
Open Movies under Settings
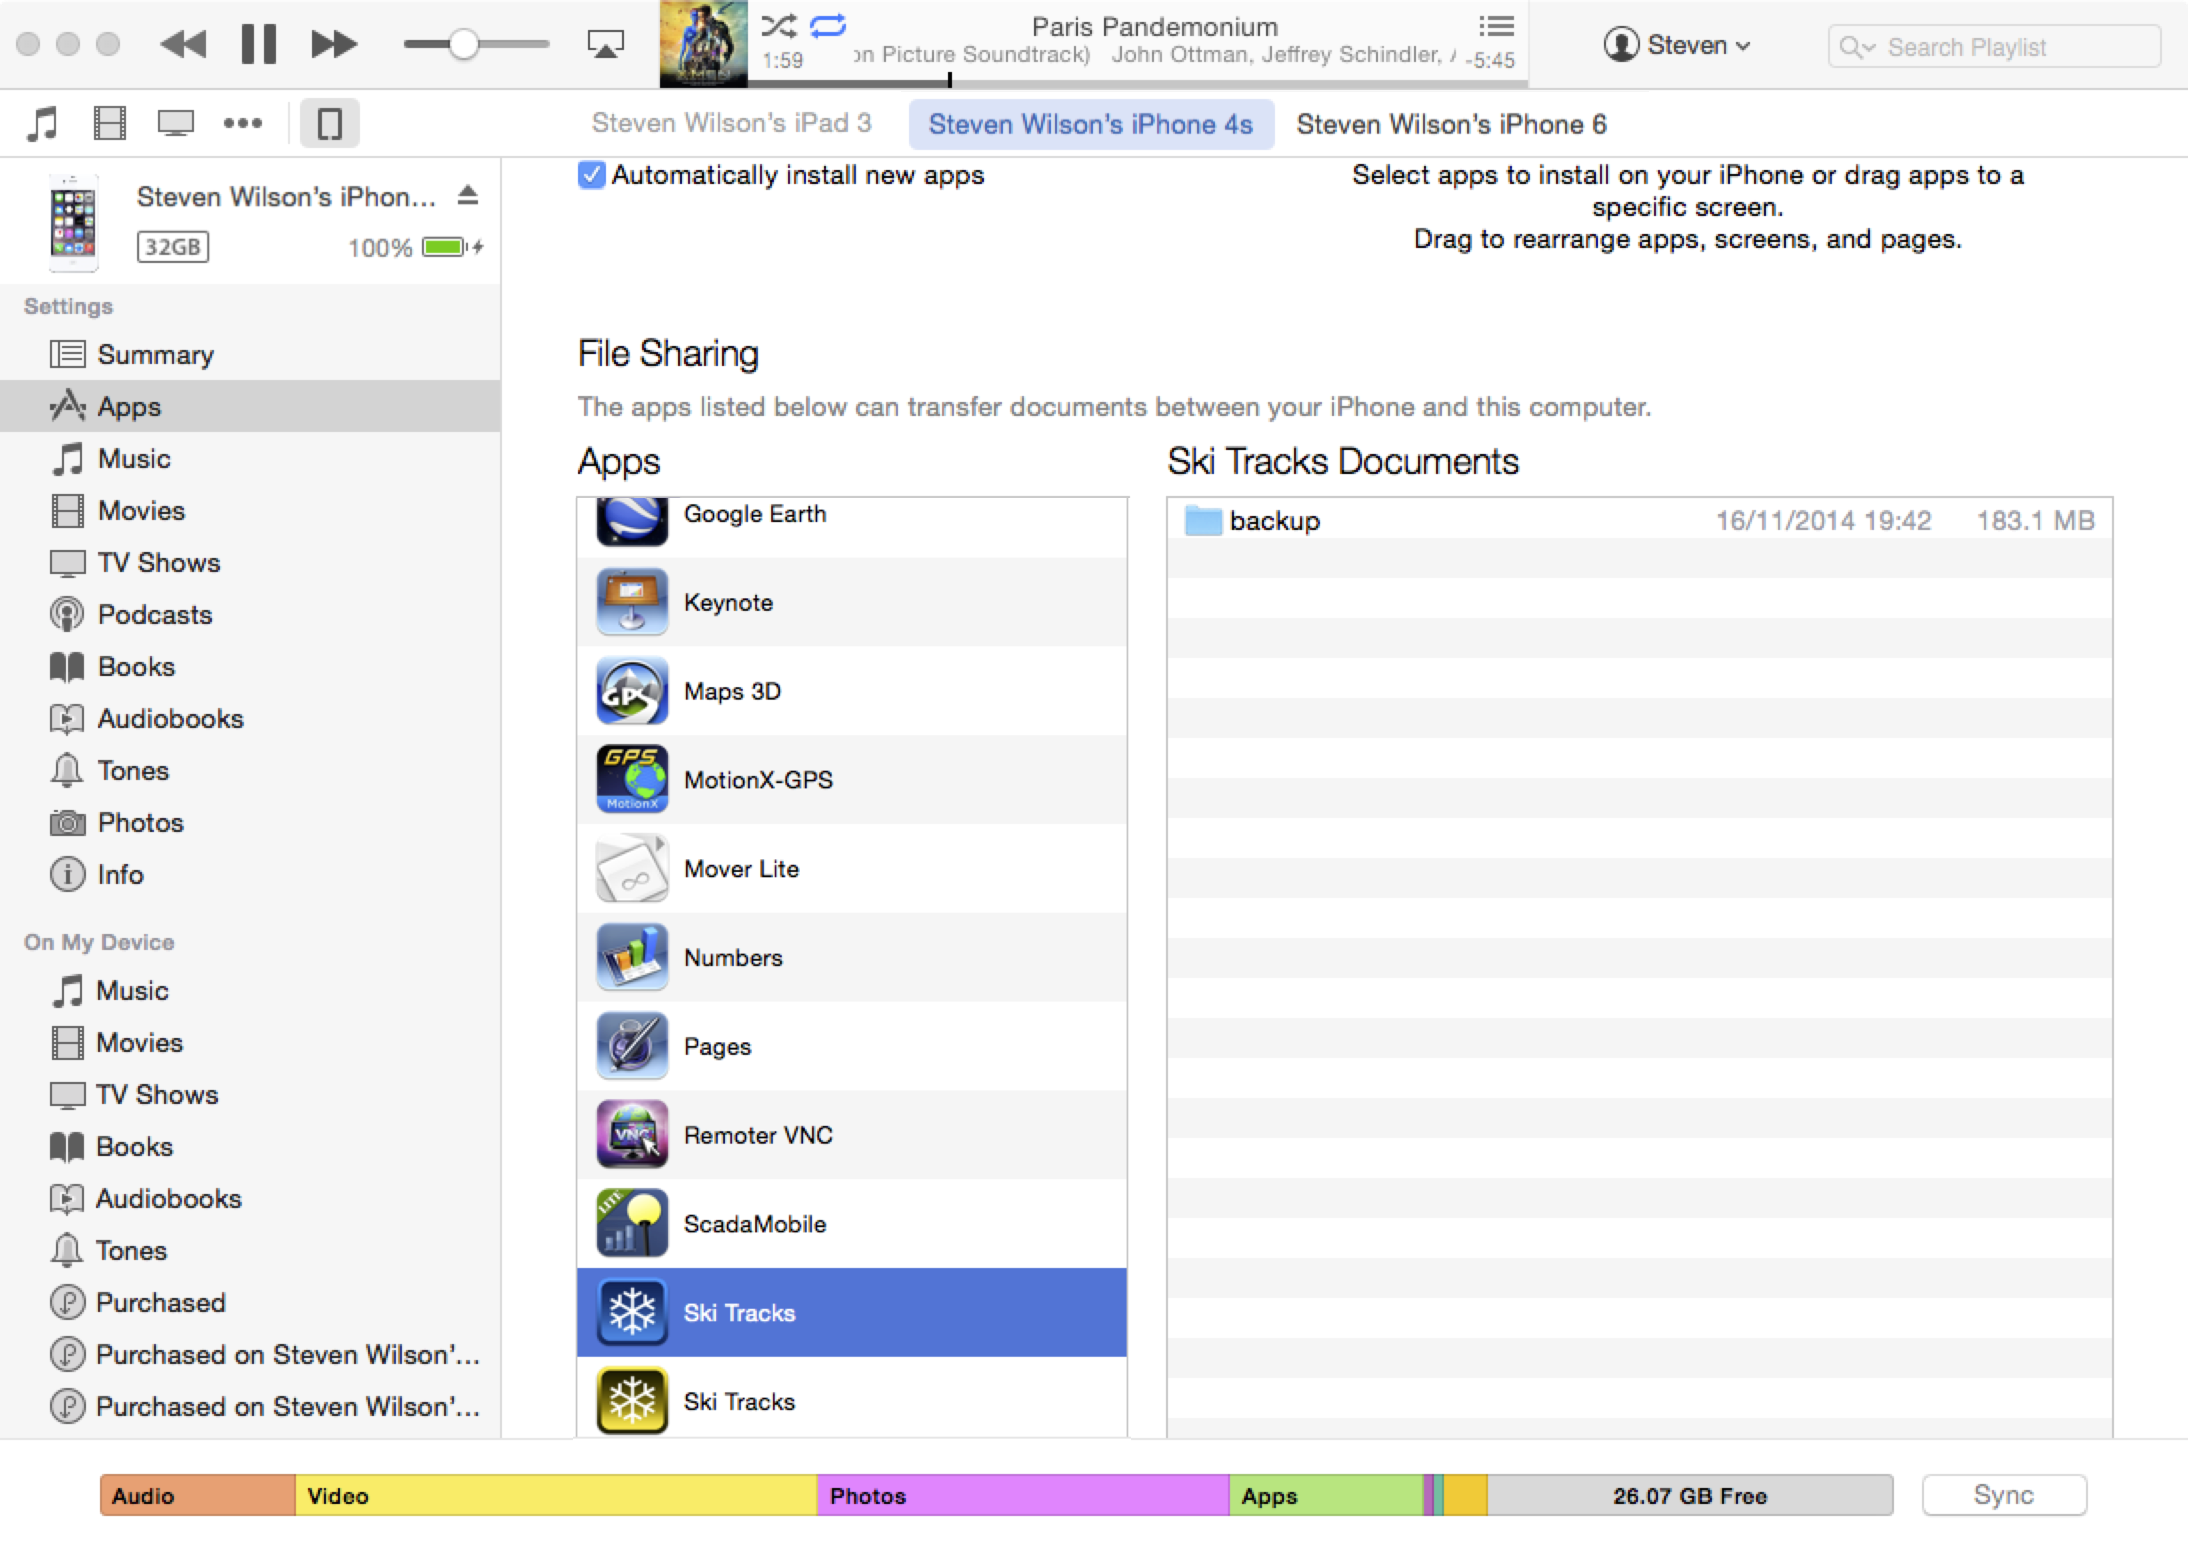250,510
